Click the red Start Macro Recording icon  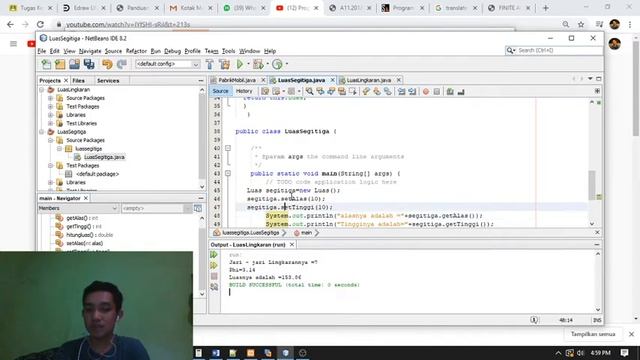[426, 91]
